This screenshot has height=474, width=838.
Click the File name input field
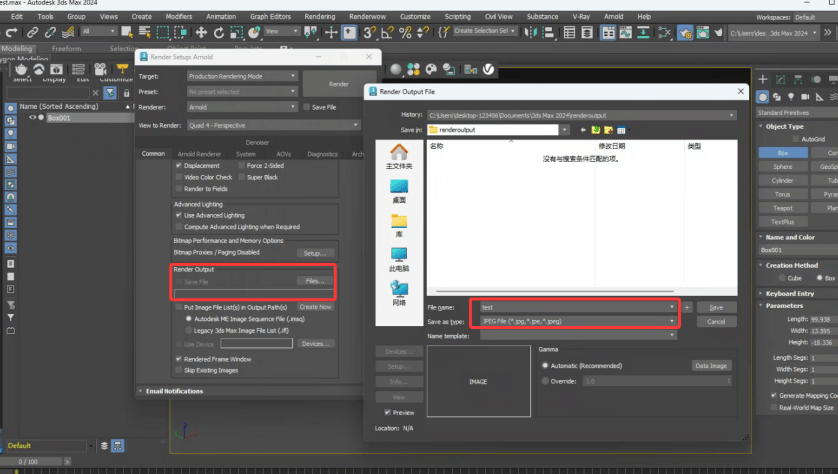tap(578, 307)
